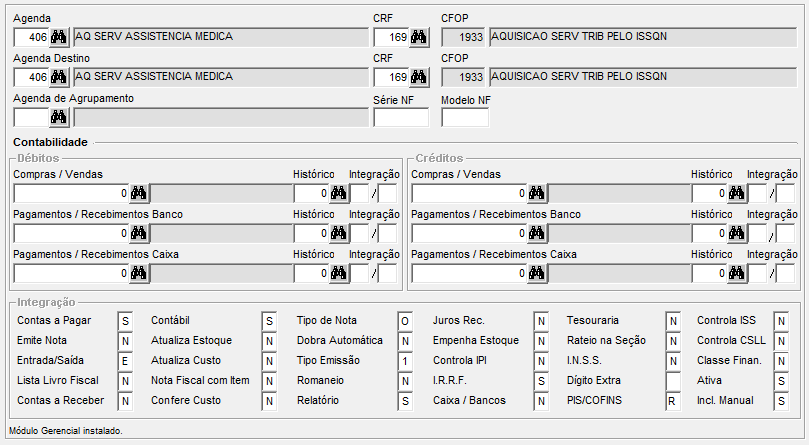Screen dimensions: 809x445
Task: Search Créditos Pagamentos / Recebimentos Banco account
Action: click(x=537, y=233)
